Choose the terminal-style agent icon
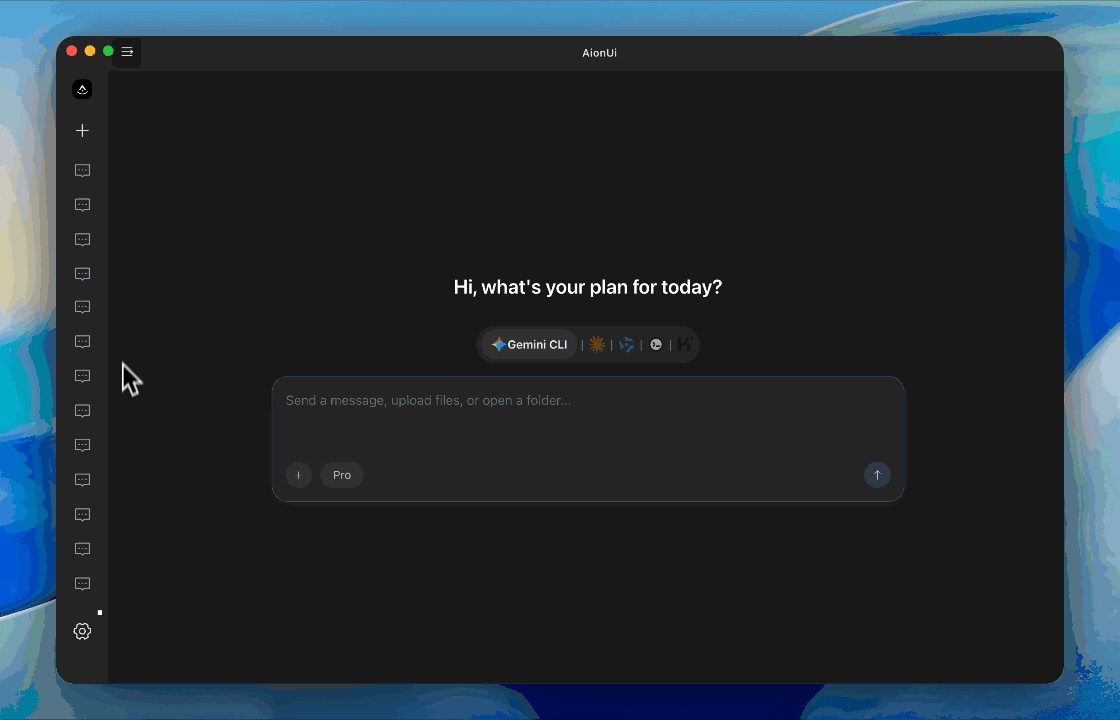This screenshot has height=720, width=1120. [x=656, y=344]
